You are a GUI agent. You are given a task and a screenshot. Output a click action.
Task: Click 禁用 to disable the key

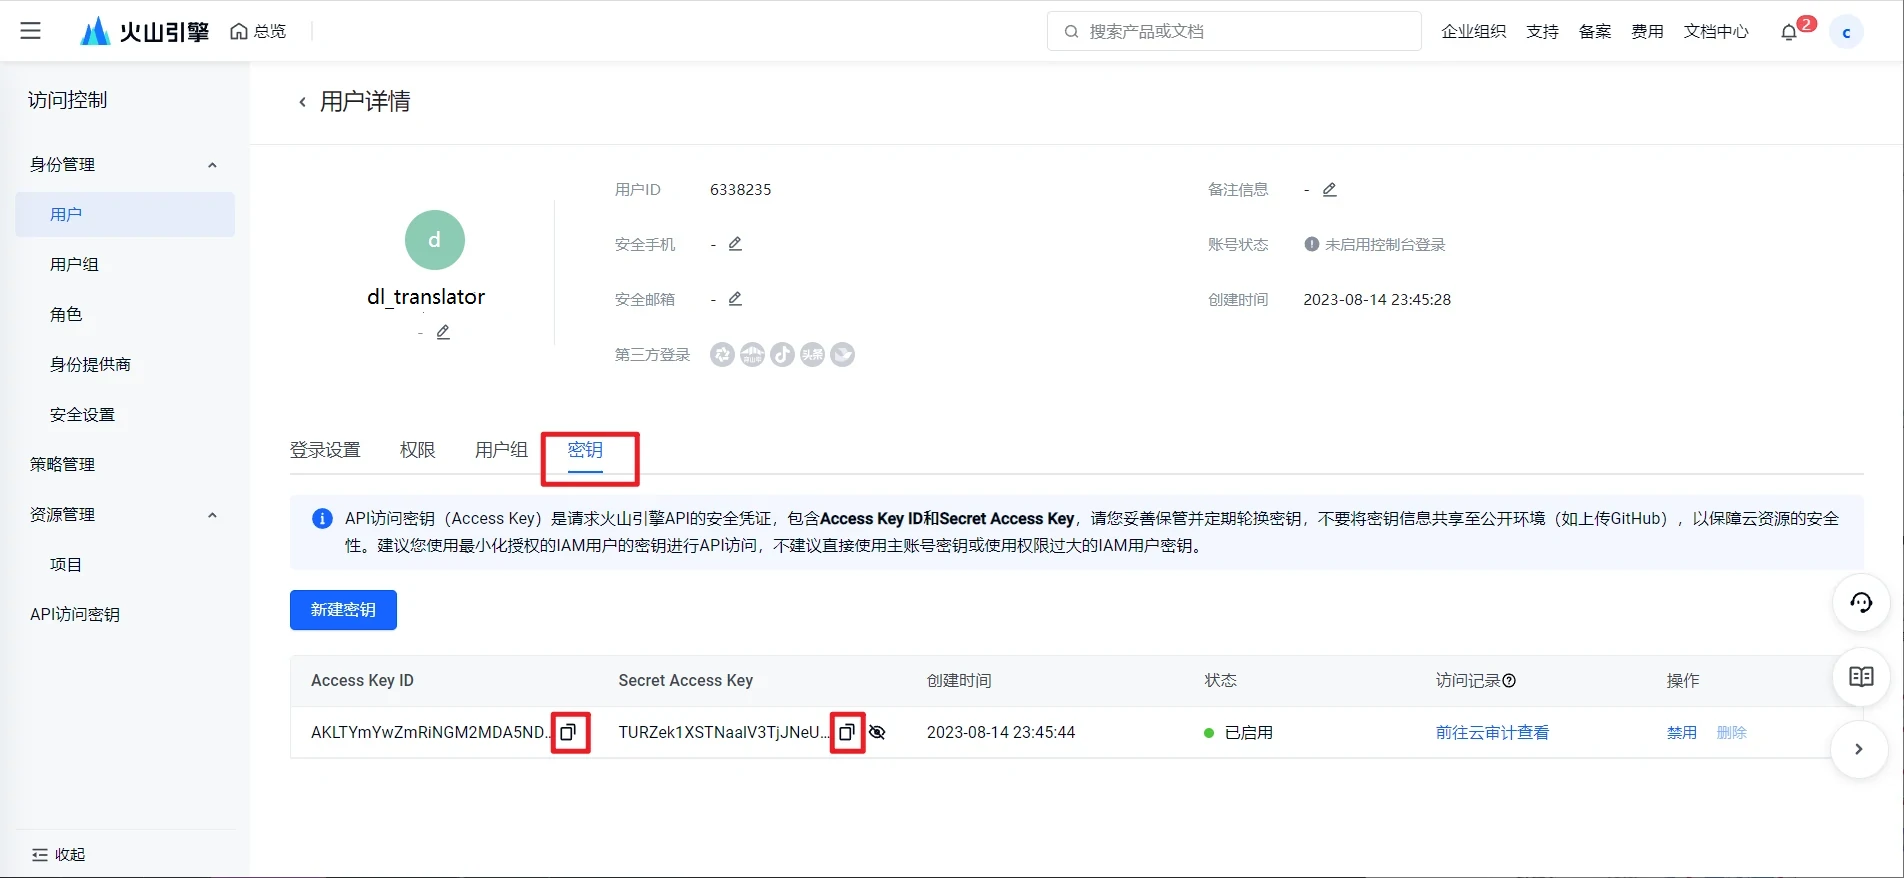pos(1681,732)
